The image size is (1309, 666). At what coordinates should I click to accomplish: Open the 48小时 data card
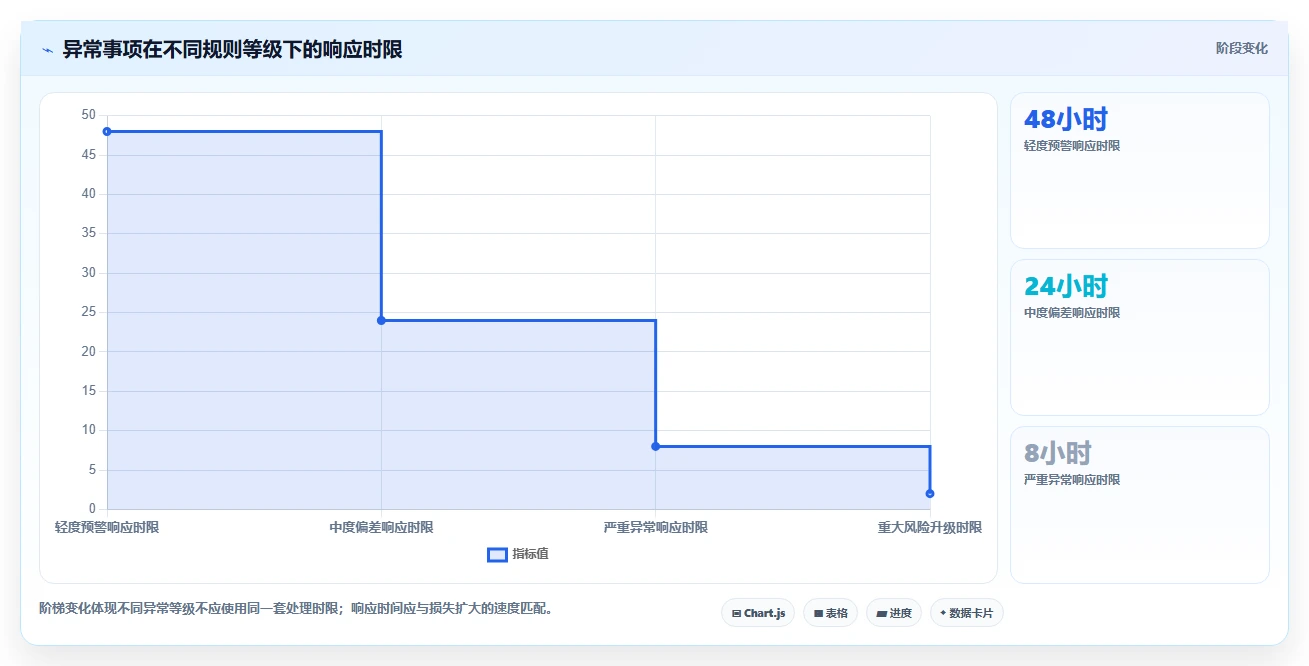click(x=1140, y=170)
